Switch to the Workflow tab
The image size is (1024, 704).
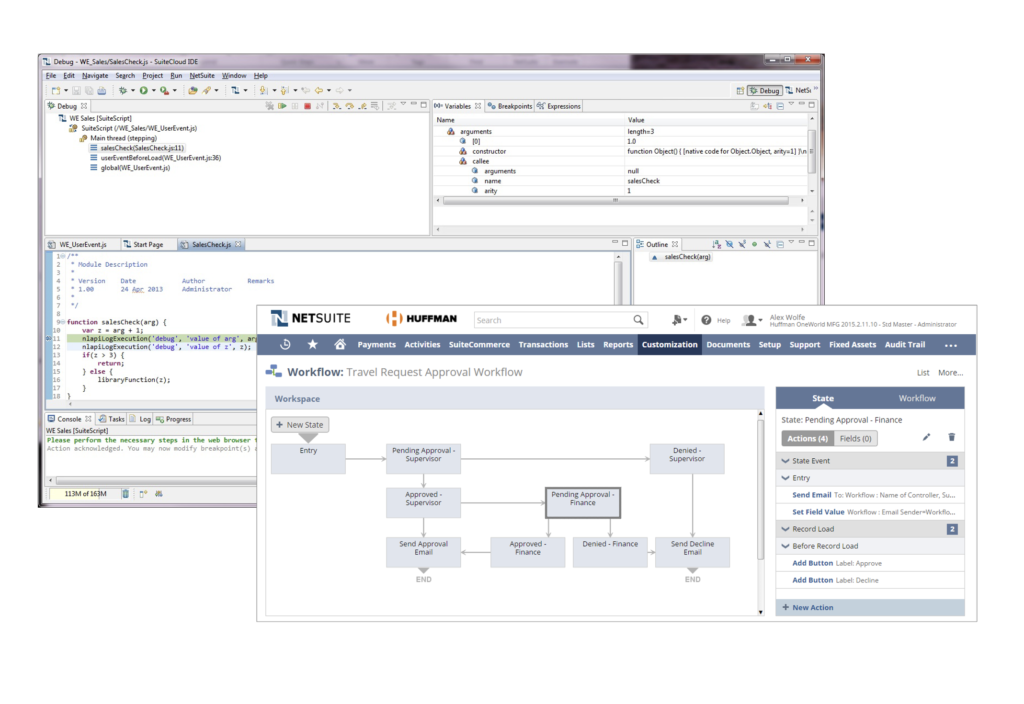(916, 398)
